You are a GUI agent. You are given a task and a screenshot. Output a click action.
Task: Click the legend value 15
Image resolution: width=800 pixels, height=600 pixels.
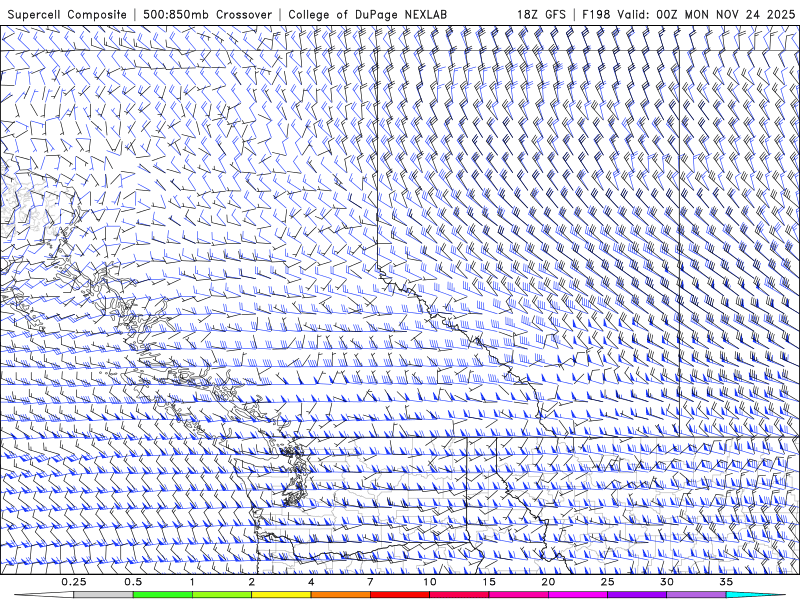[489, 582]
